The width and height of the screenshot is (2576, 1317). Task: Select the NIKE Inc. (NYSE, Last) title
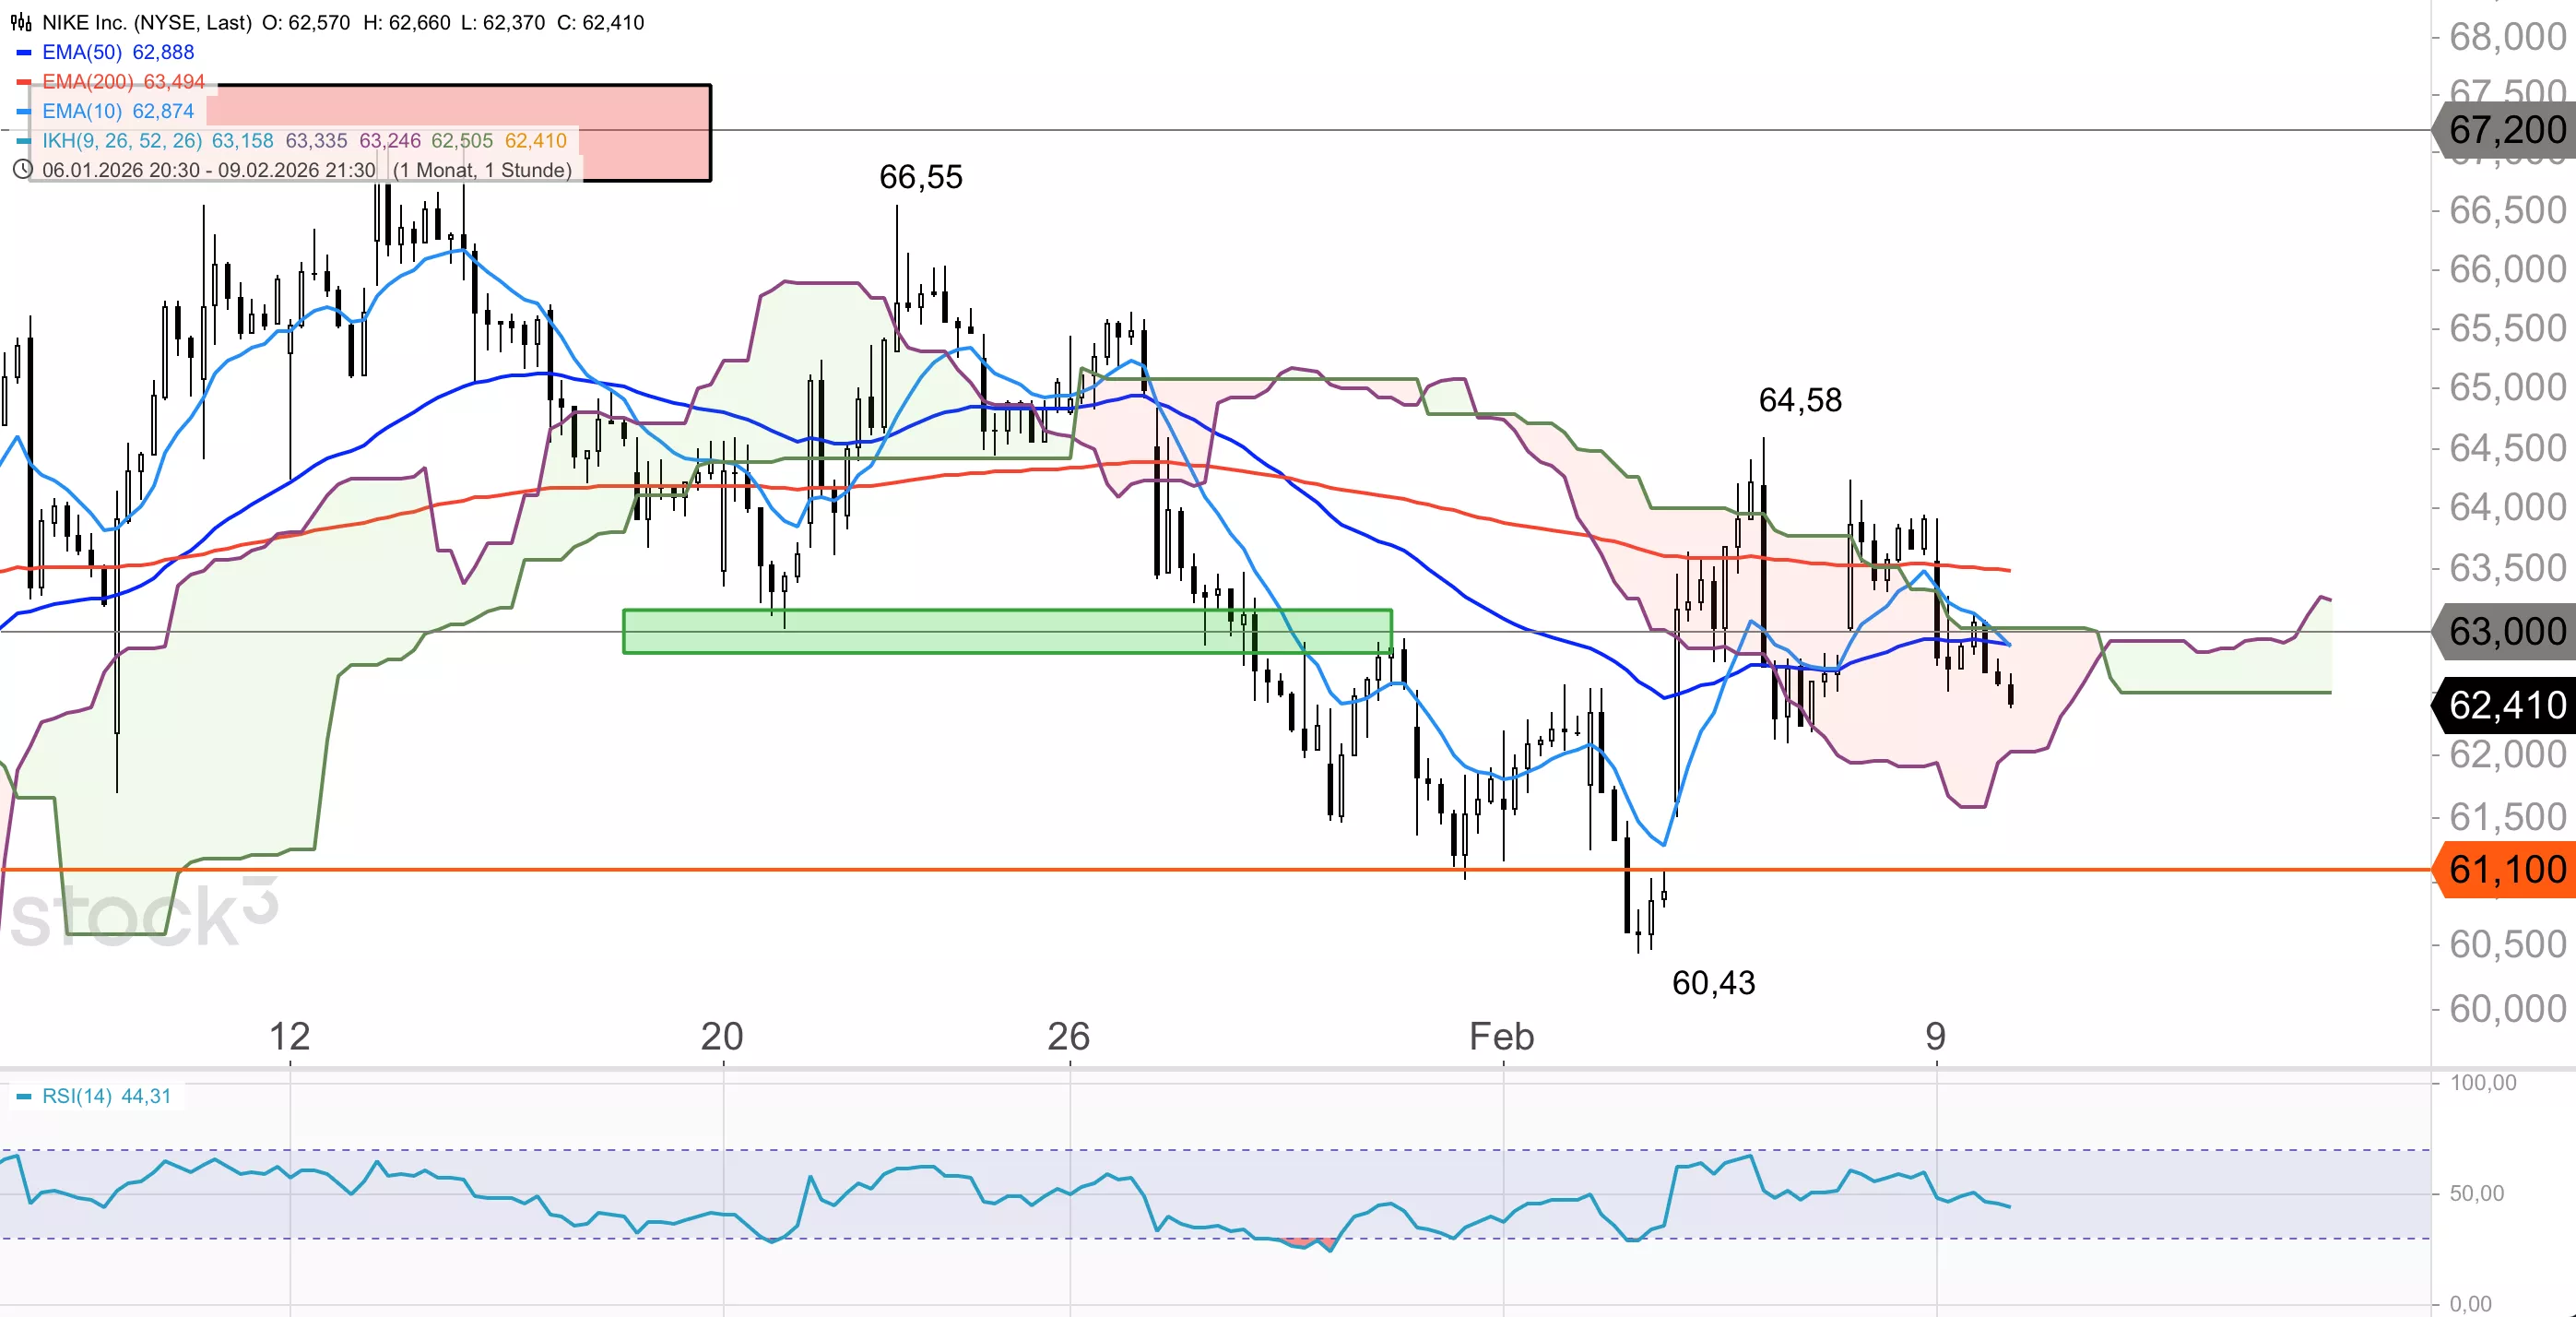click(x=147, y=22)
